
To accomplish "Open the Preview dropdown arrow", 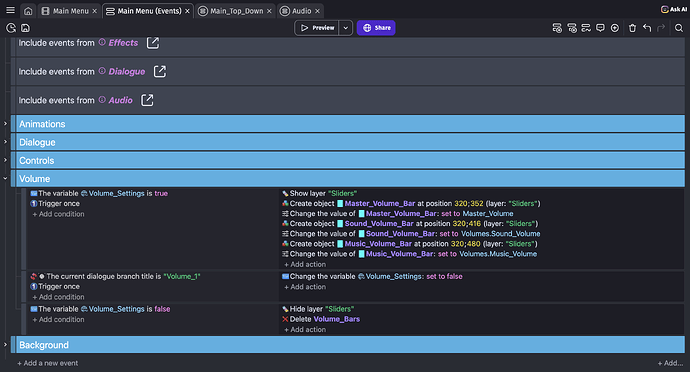I will pos(345,28).
